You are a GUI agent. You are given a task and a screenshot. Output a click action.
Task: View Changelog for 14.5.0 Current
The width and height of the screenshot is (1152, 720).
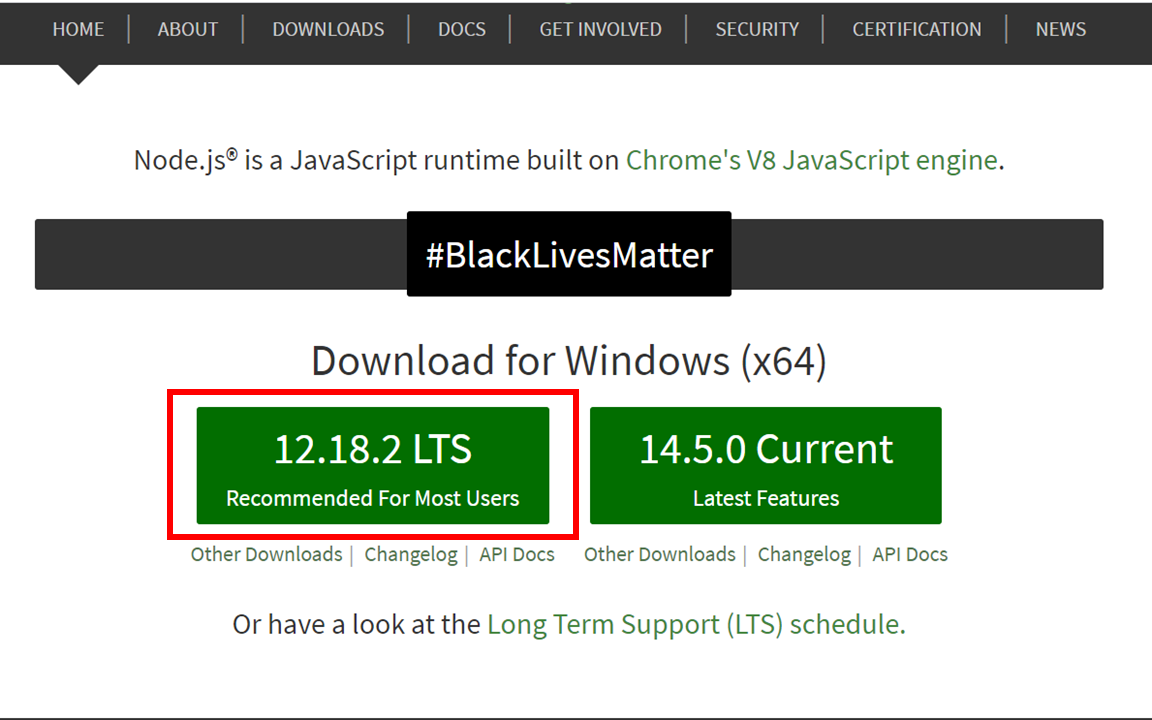pyautogui.click(x=804, y=554)
